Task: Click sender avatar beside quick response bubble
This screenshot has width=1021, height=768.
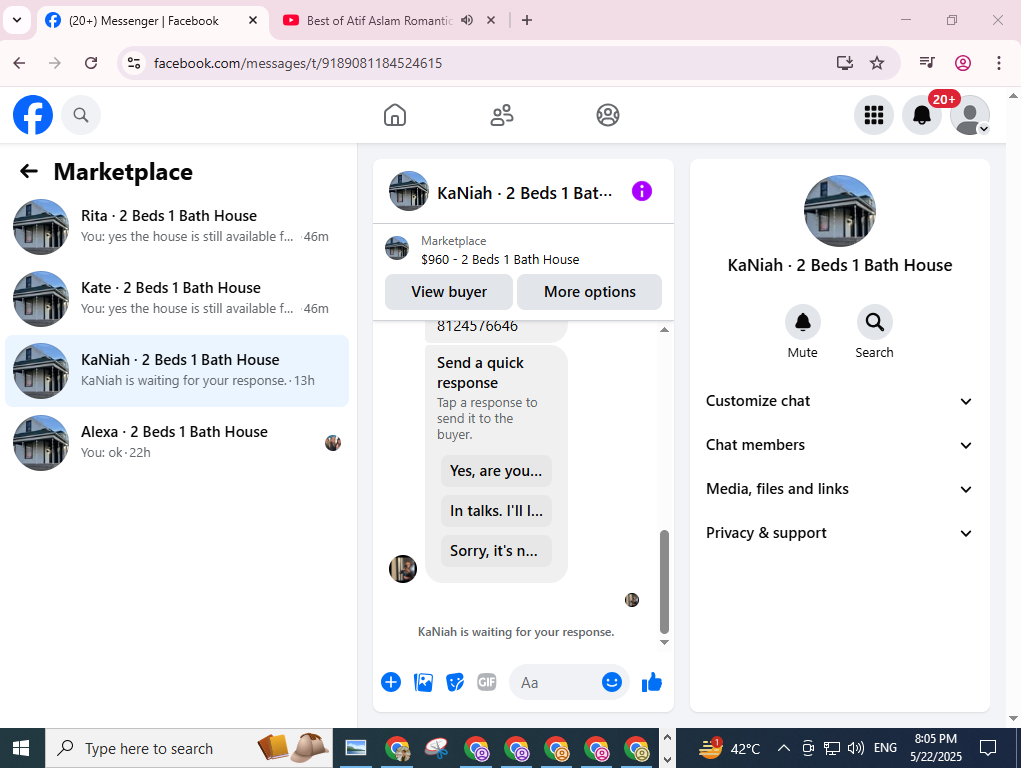Action: pos(402,569)
